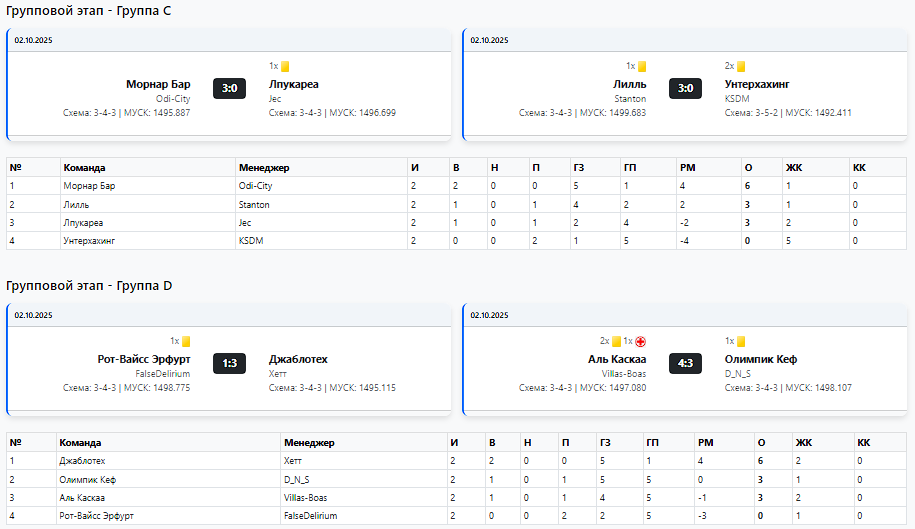915x529 pixels.
Task: Click yellow card icon above Лпукареа match card
Action: 285,67
